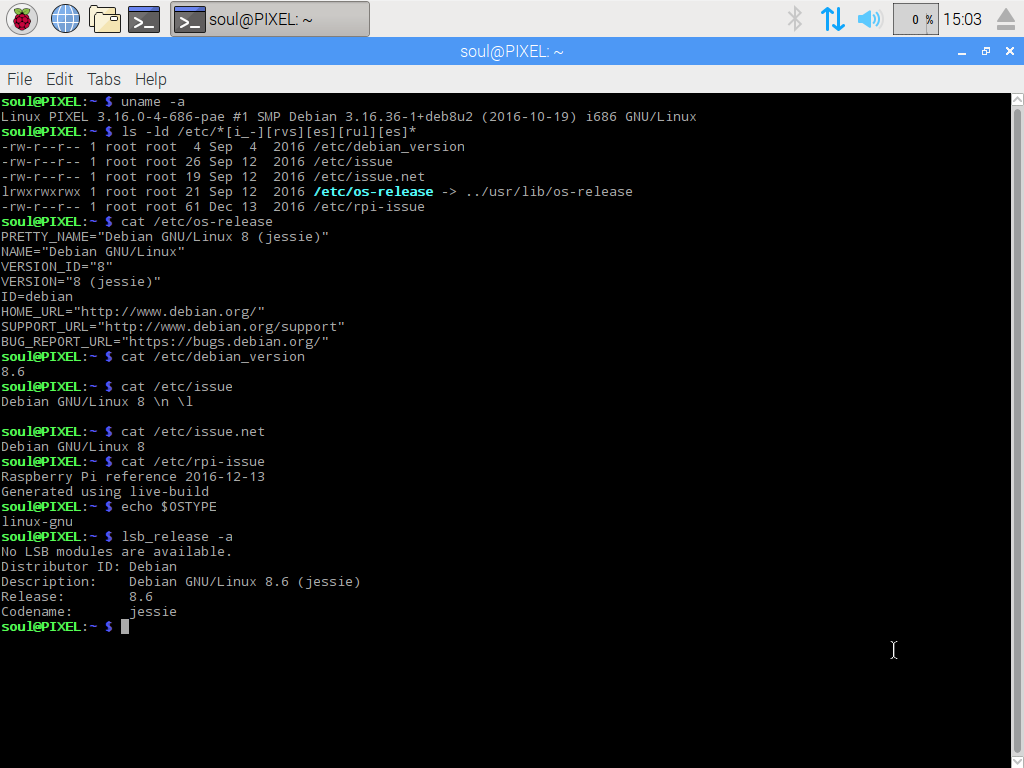
Task: Click the /etc/debian_version file name in listing
Action: 389,146
